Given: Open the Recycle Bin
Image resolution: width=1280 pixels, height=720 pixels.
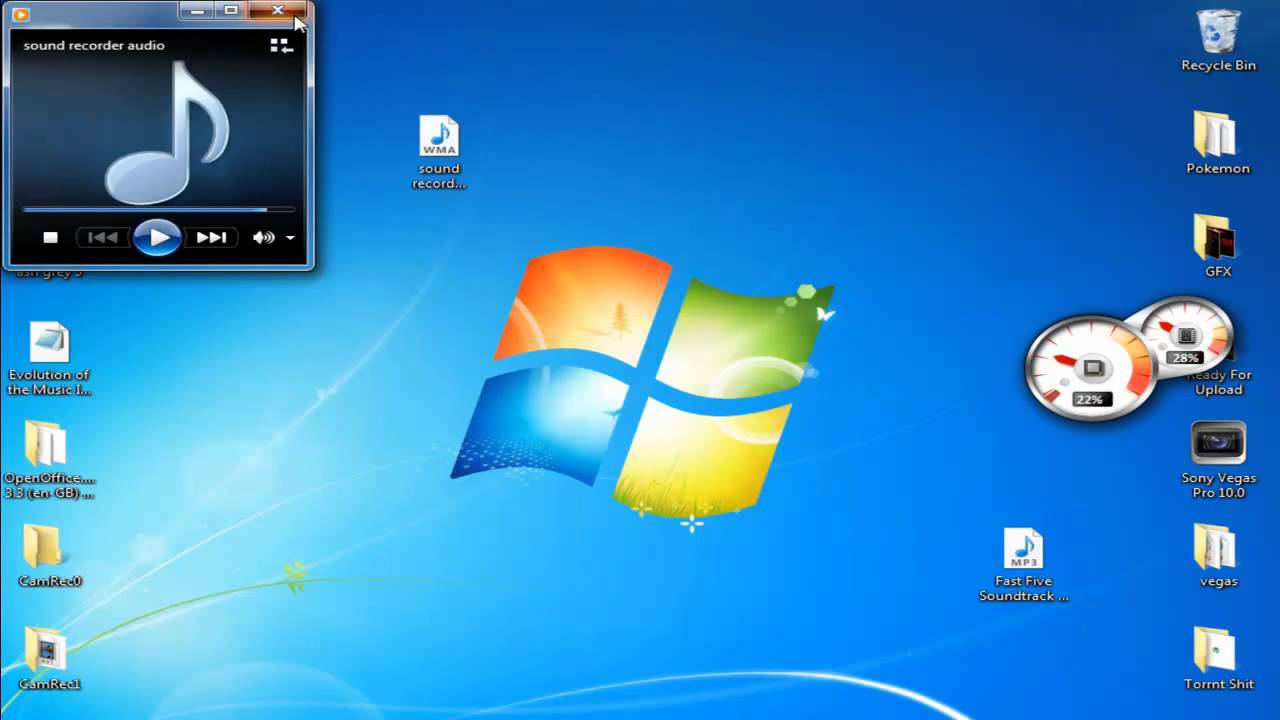Looking at the screenshot, I should tap(1218, 40).
